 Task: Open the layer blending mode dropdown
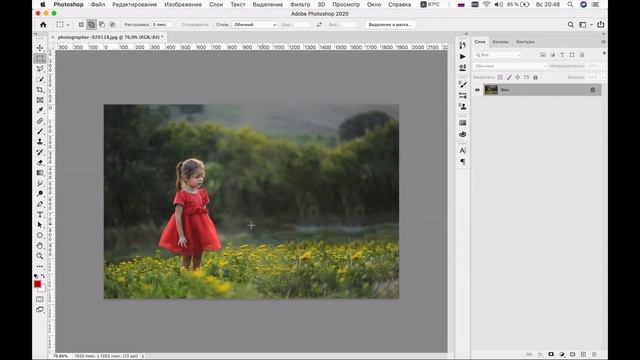click(510, 66)
